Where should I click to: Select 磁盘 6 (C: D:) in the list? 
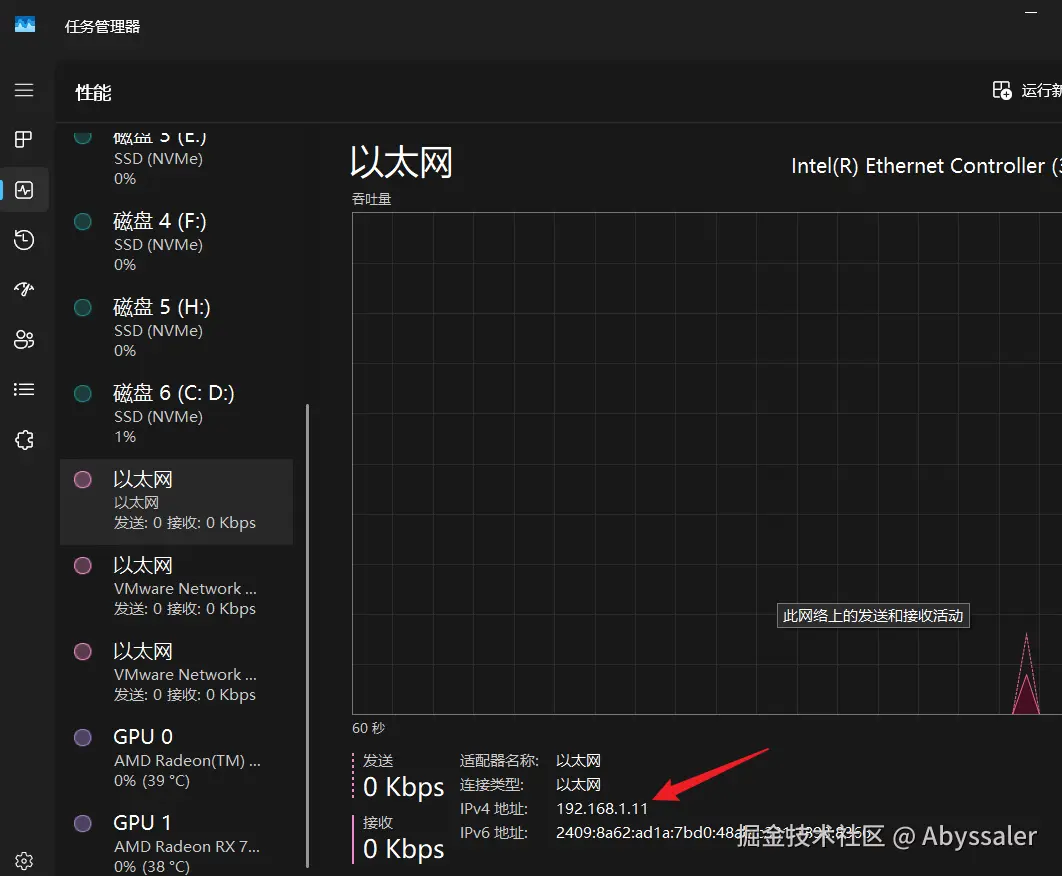[x=176, y=414]
